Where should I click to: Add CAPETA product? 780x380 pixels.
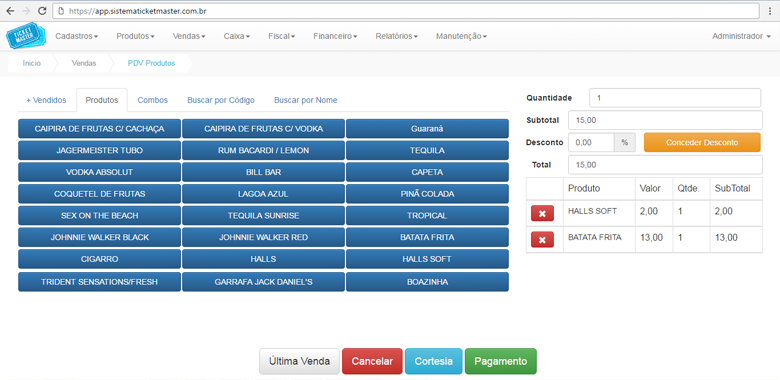click(x=427, y=172)
